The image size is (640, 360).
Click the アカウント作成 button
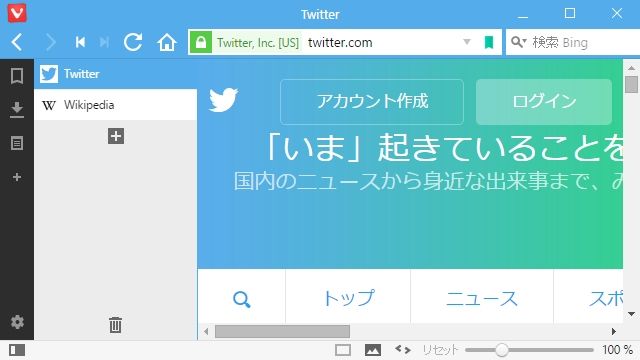(372, 102)
